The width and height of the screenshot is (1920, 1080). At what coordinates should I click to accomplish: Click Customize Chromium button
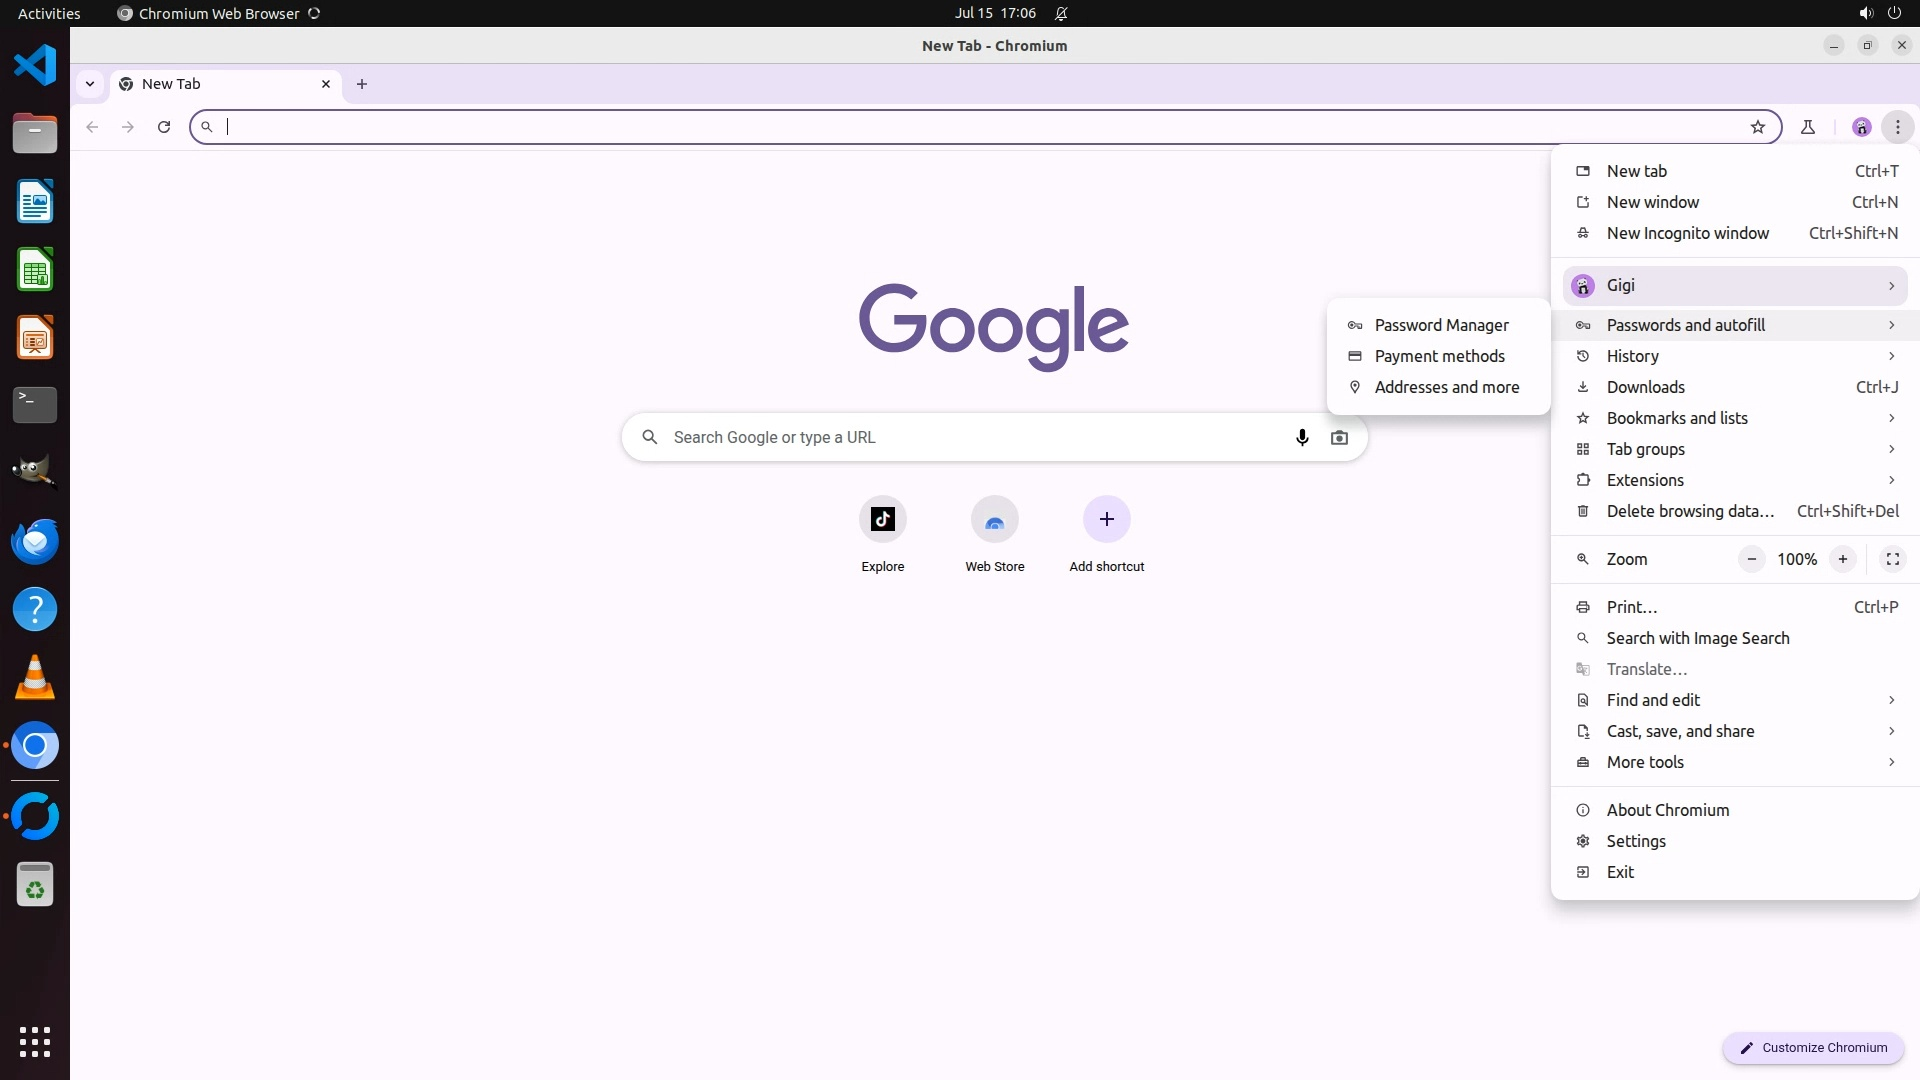[x=1812, y=1047]
